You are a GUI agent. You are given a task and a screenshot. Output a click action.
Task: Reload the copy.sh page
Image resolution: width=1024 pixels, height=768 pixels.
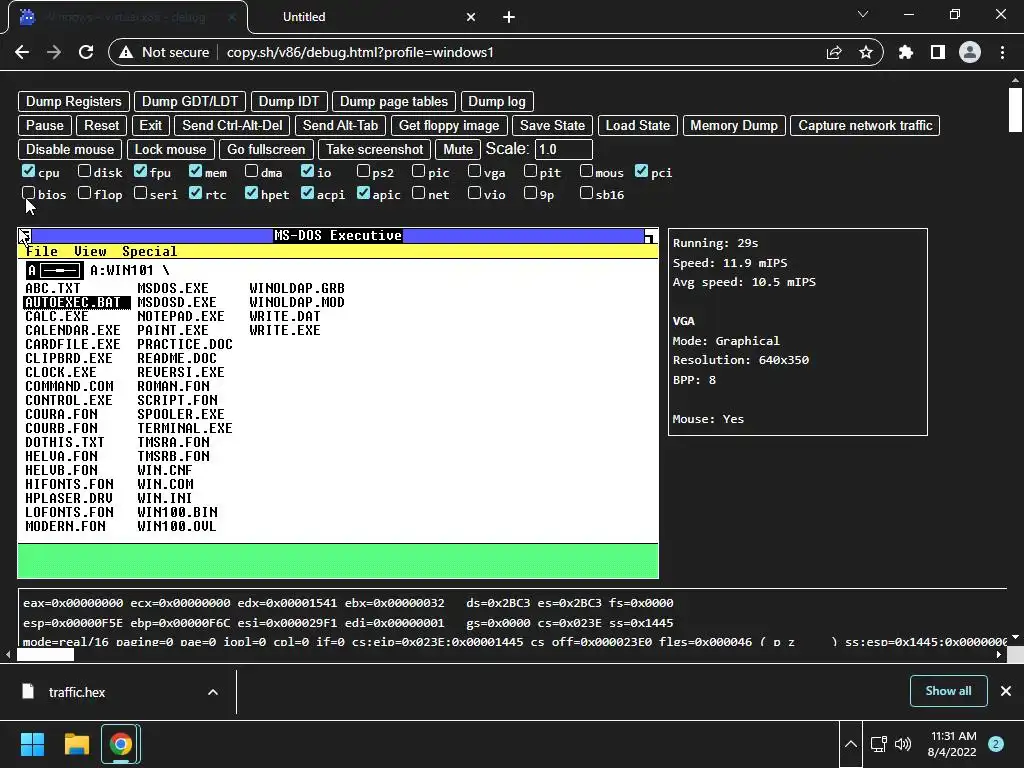pyautogui.click(x=86, y=52)
